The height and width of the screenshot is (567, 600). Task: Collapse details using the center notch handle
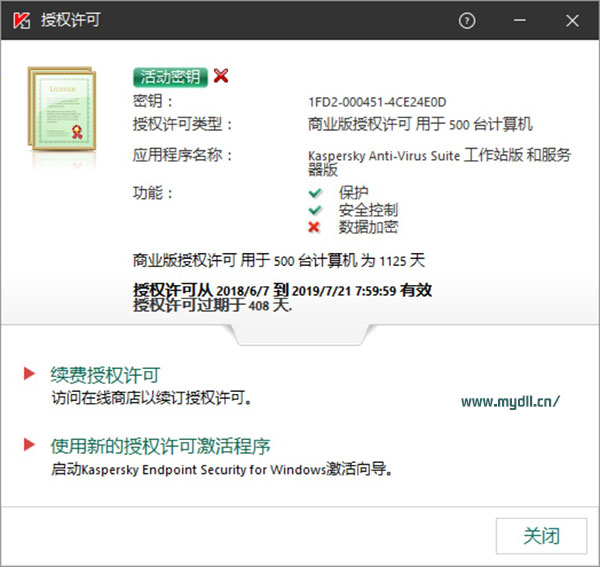click(300, 334)
